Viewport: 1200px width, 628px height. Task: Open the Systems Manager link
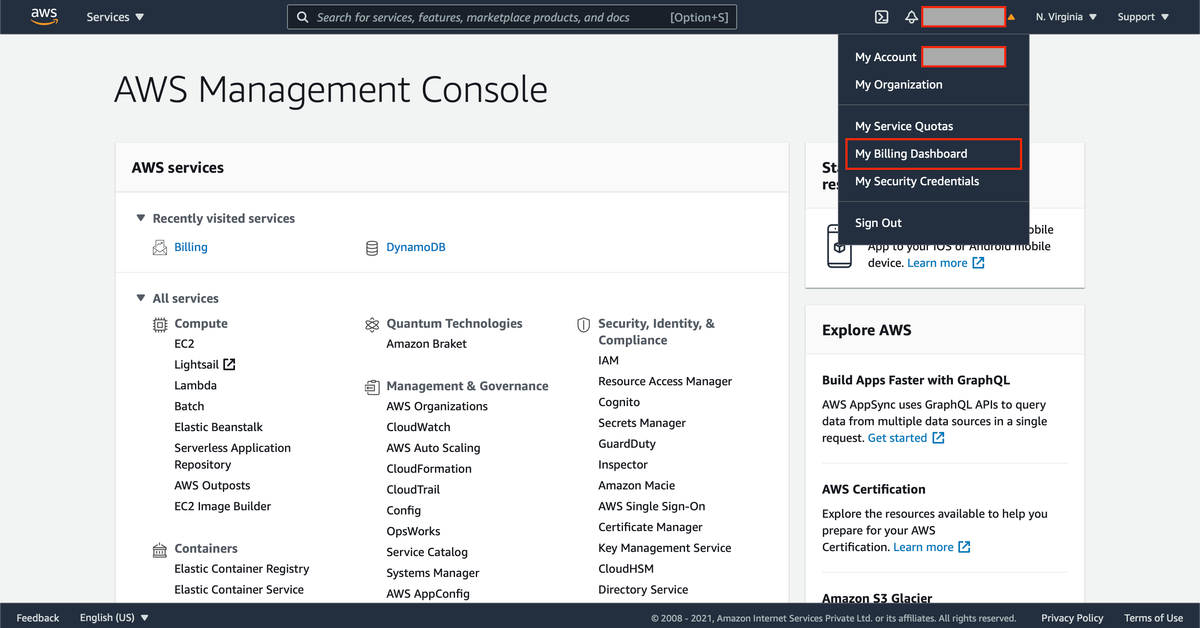[432, 573]
